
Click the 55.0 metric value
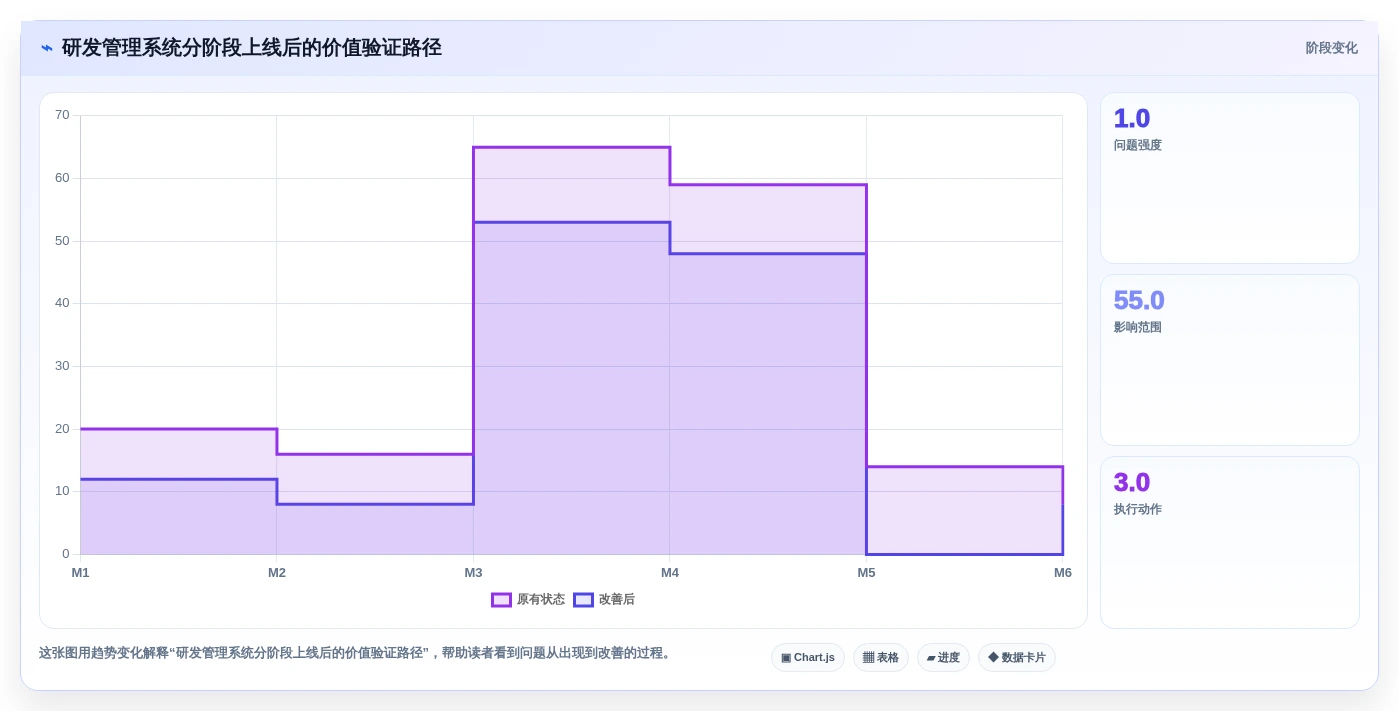(1139, 300)
